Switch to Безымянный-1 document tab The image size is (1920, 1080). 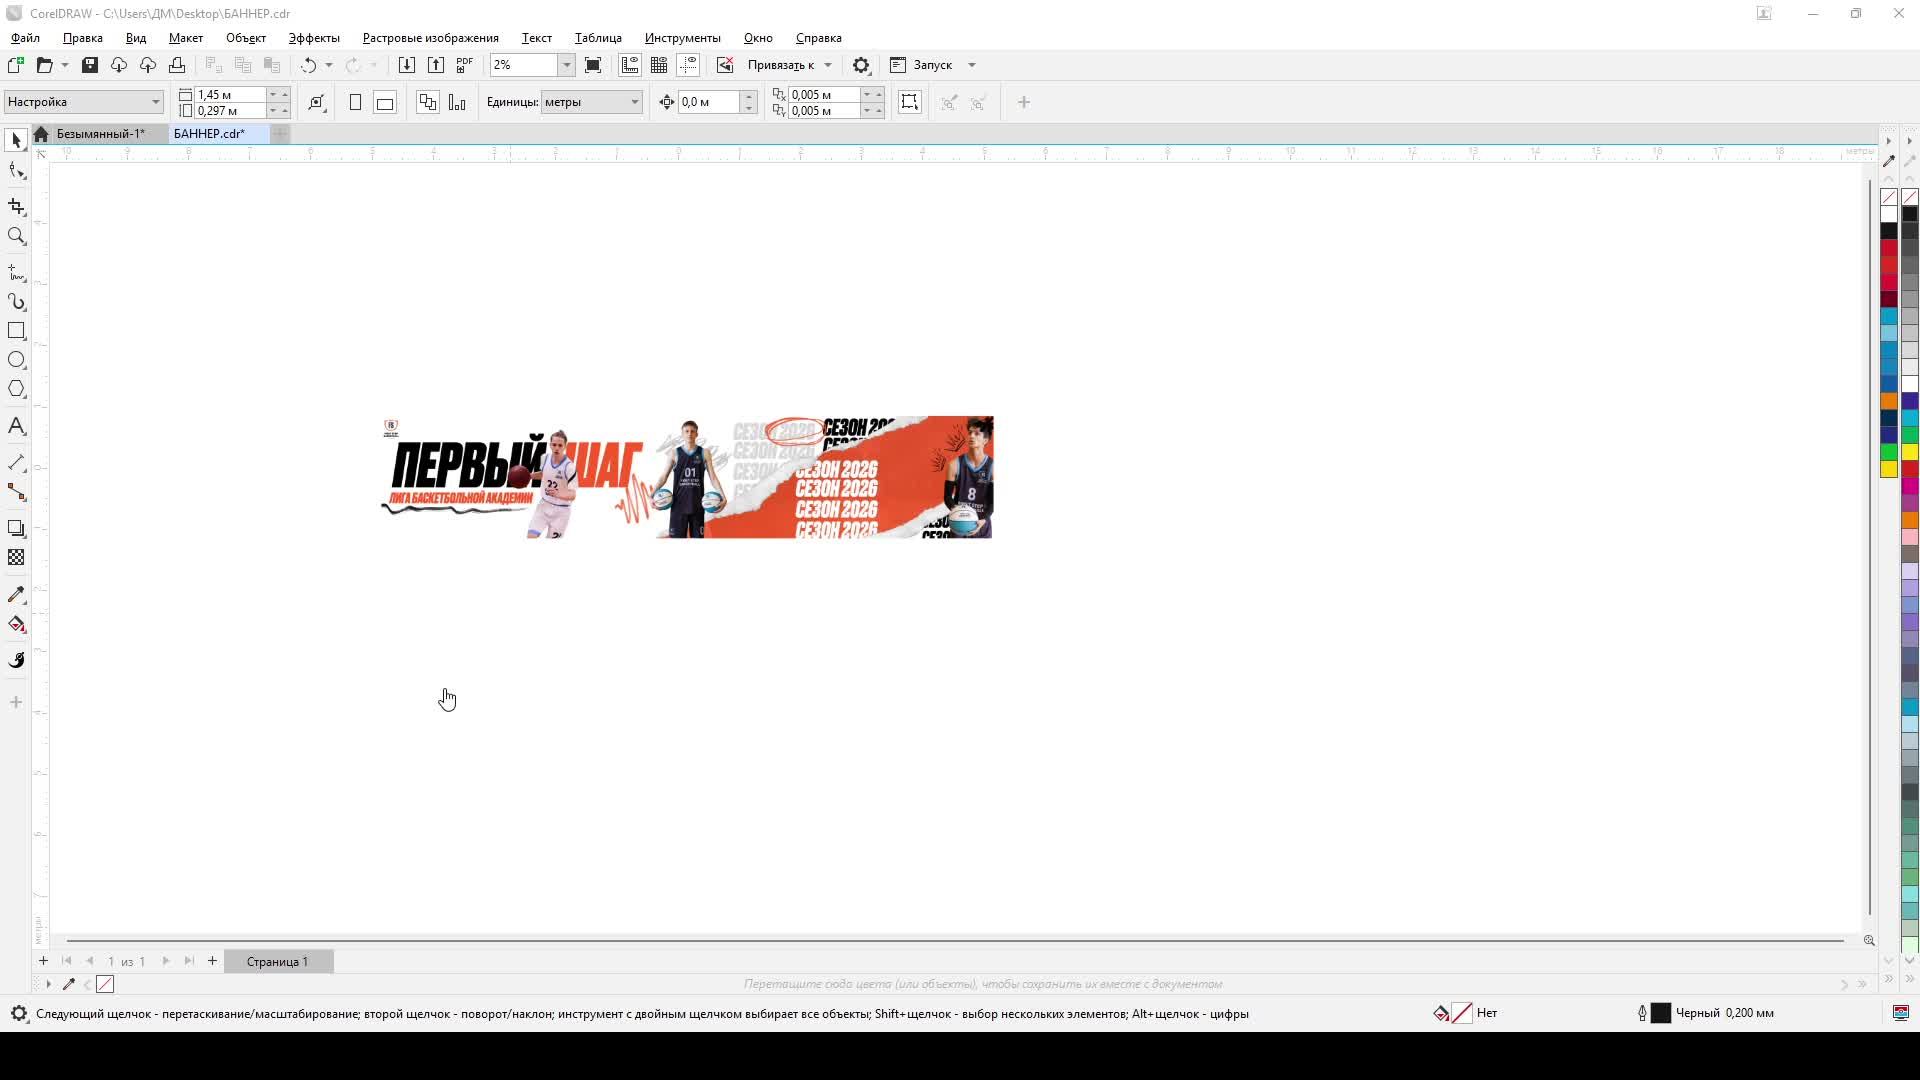(x=99, y=134)
